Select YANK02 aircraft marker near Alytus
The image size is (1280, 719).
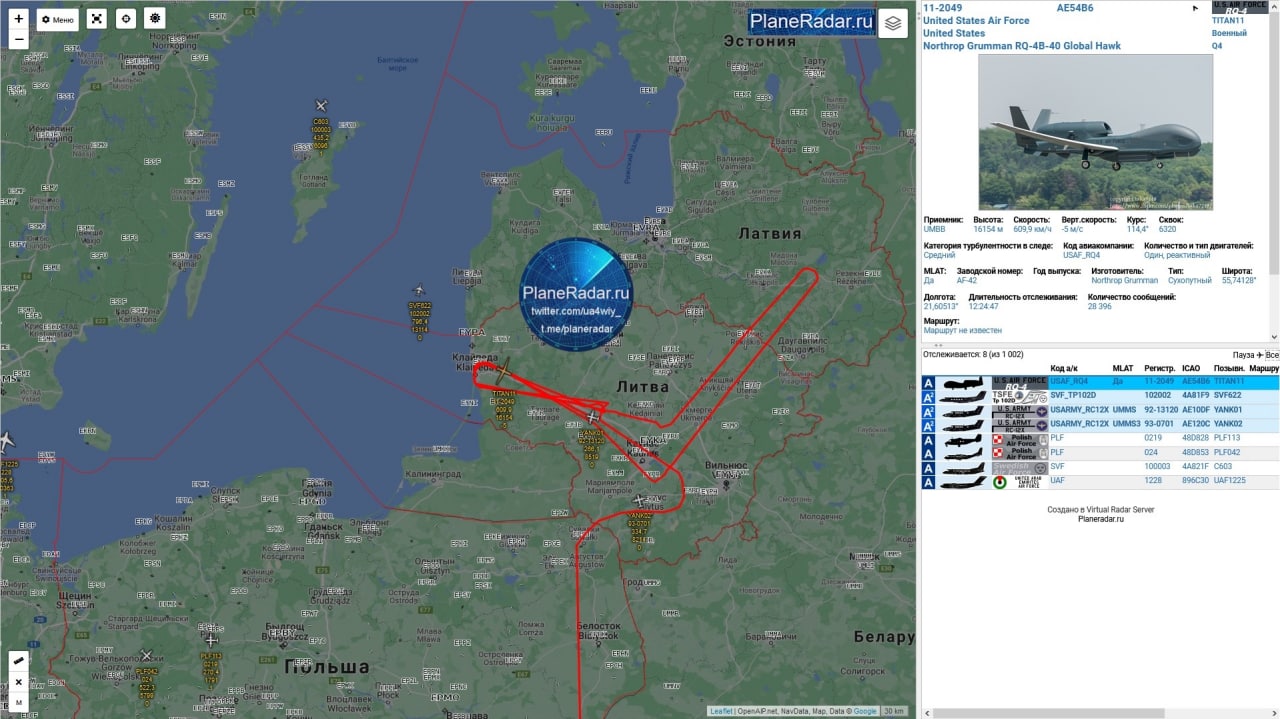pos(639,500)
